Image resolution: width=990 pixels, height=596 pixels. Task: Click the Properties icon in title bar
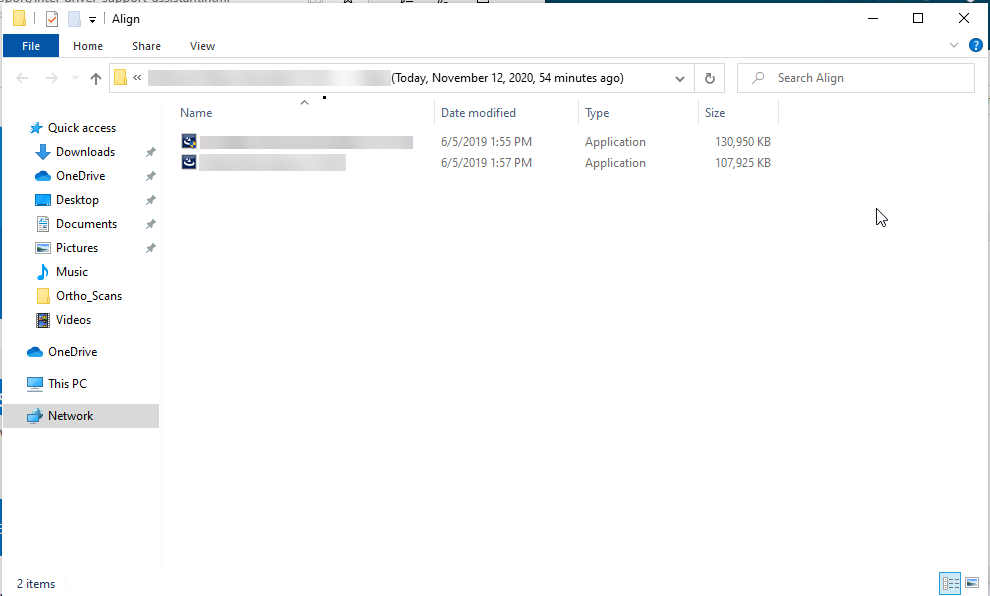[52, 19]
